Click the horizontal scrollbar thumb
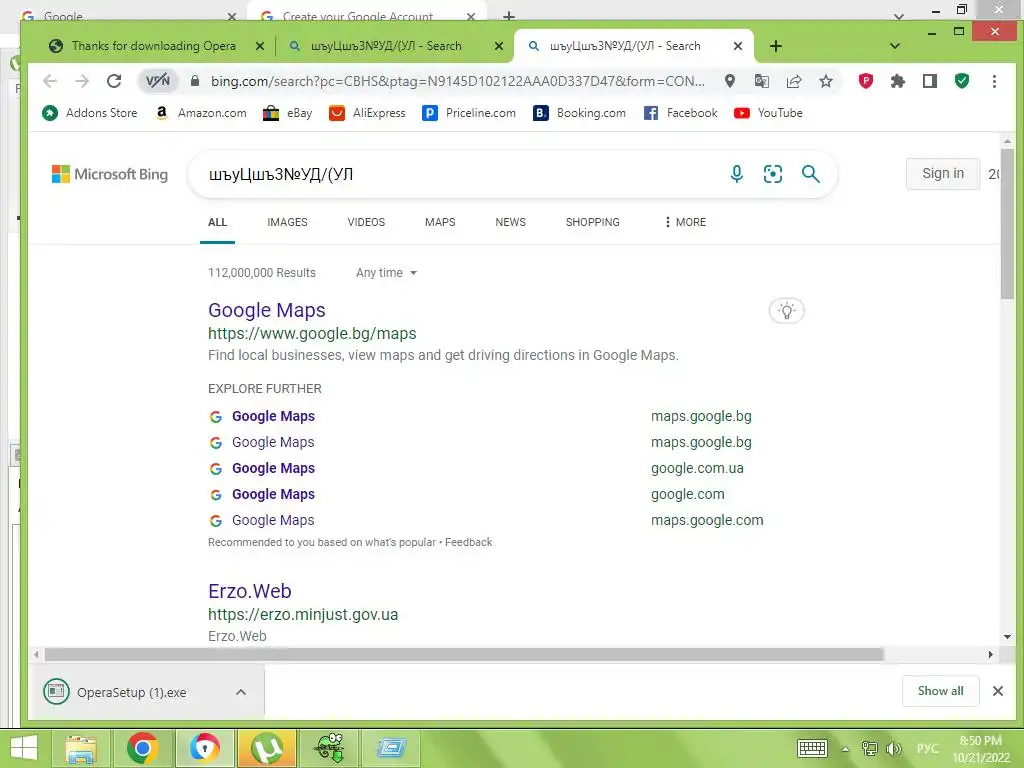Viewport: 1024px width, 768px height. pyautogui.click(x=464, y=654)
